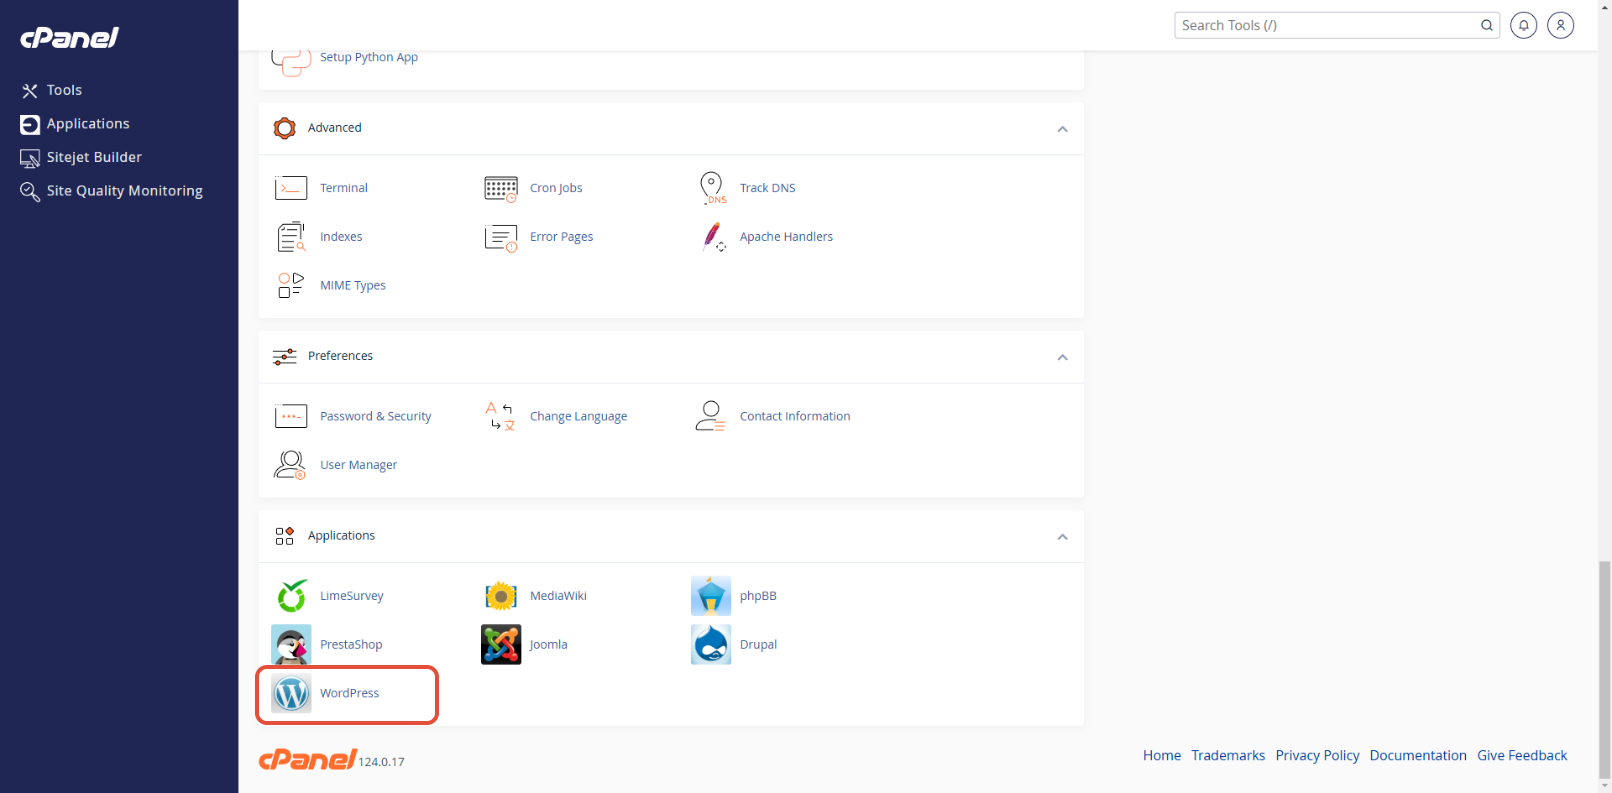Open the Privacy Policy footer link
Image resolution: width=1612 pixels, height=793 pixels.
1317,755
